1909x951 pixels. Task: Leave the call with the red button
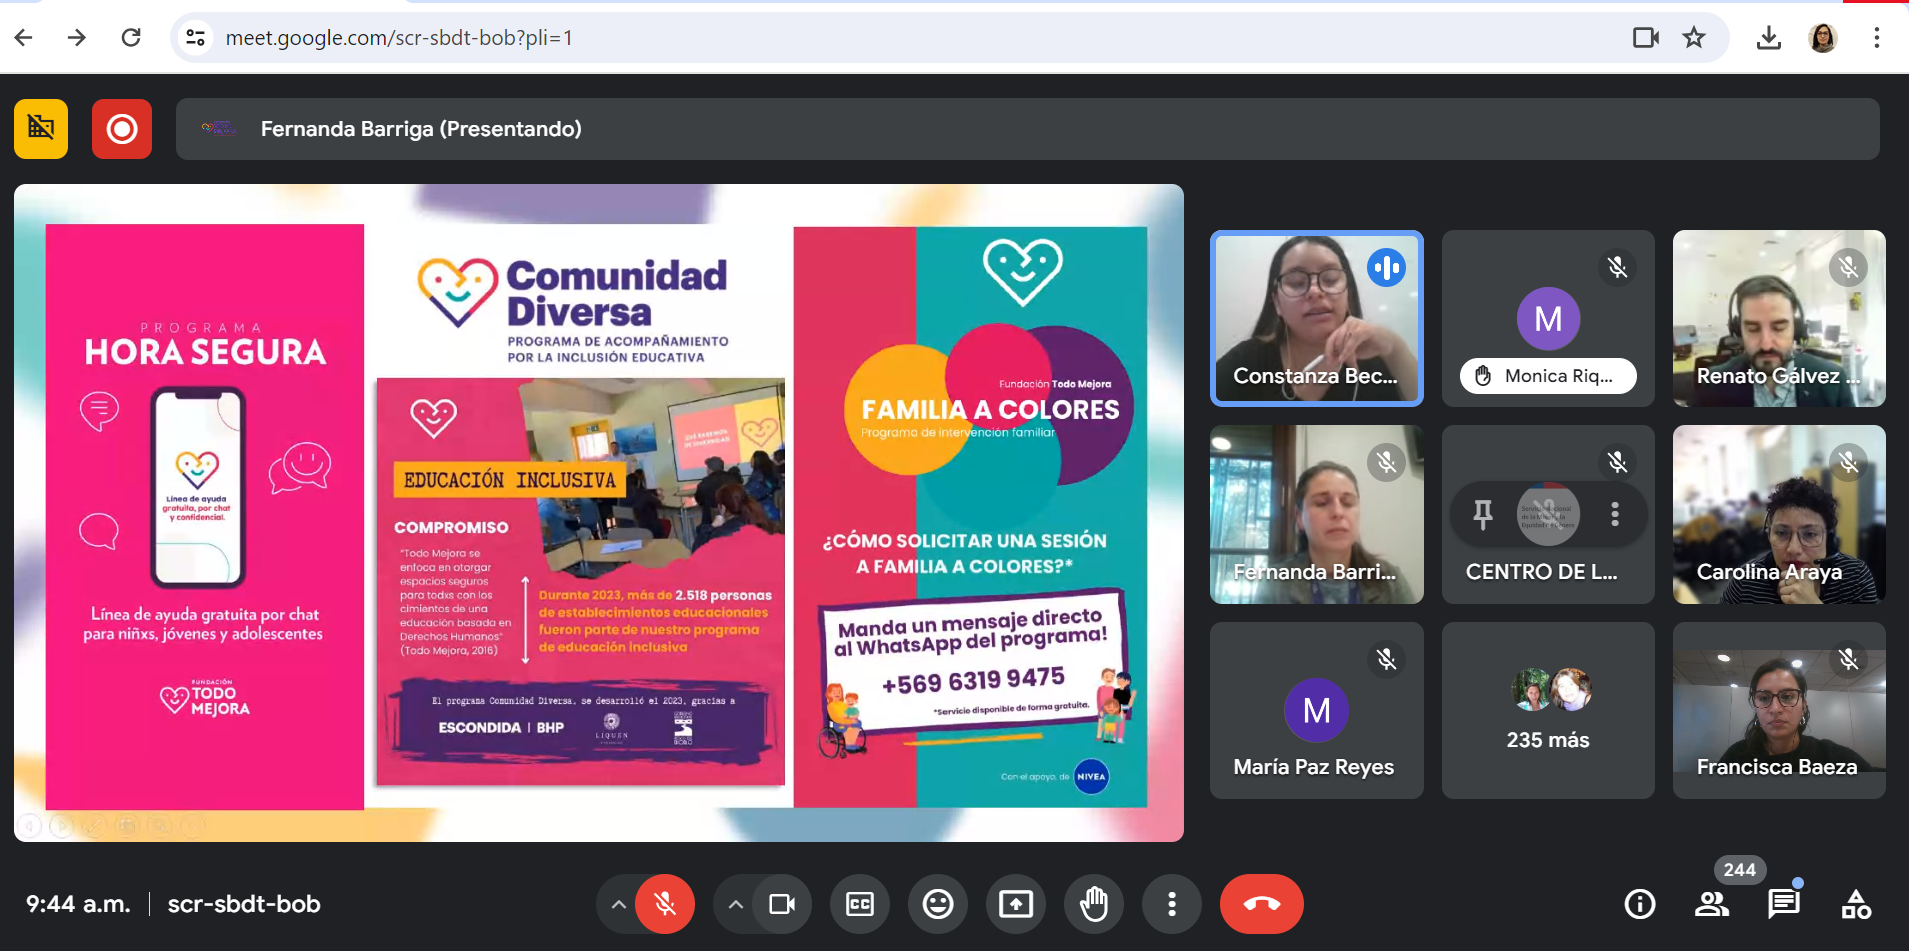pos(1262,904)
